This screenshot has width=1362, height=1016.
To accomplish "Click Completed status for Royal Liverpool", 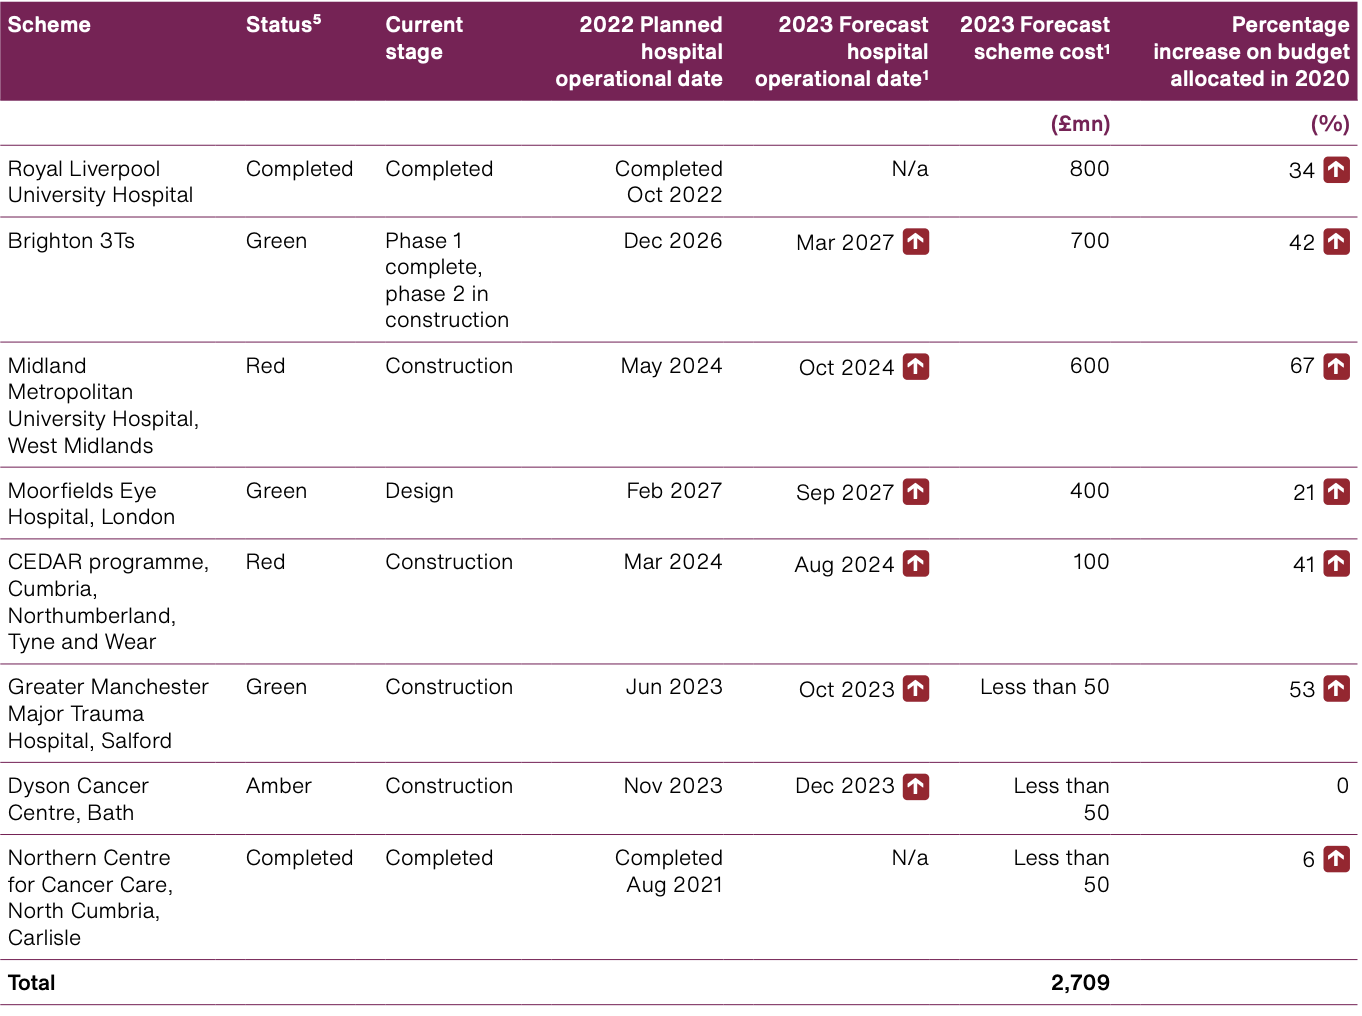I will pyautogui.click(x=299, y=169).
